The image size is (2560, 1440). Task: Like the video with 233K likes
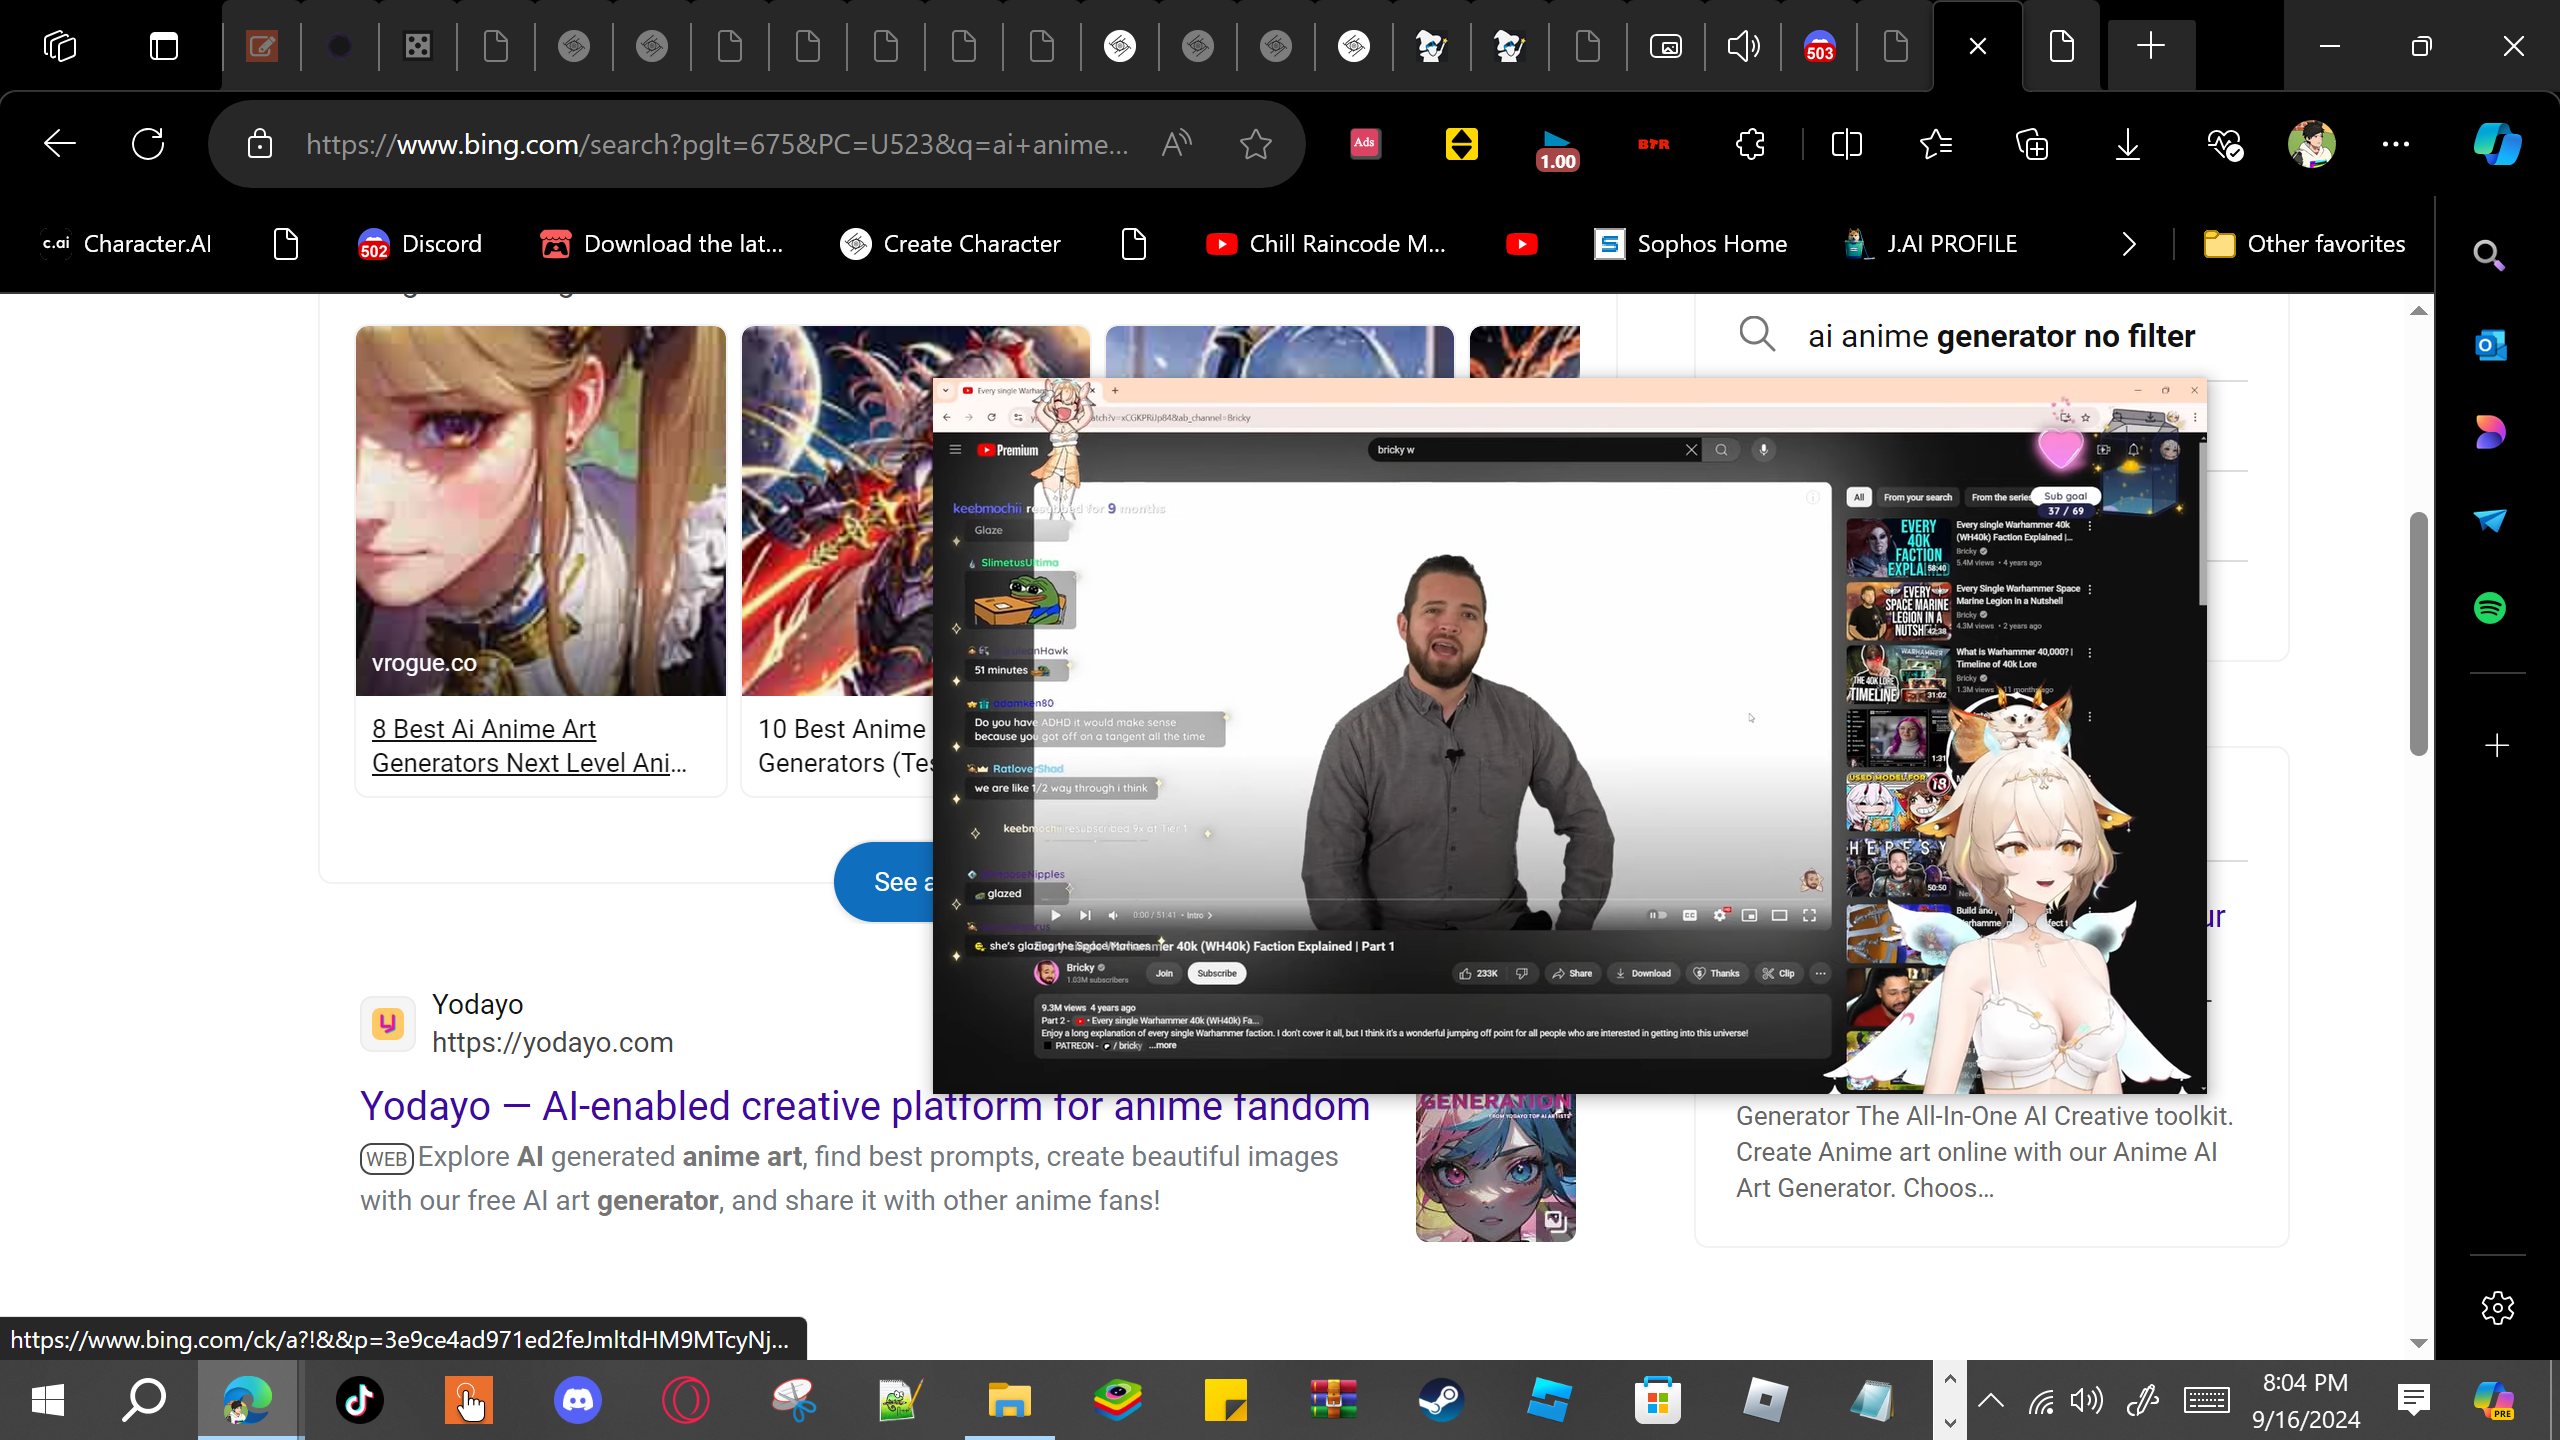tap(1477, 973)
